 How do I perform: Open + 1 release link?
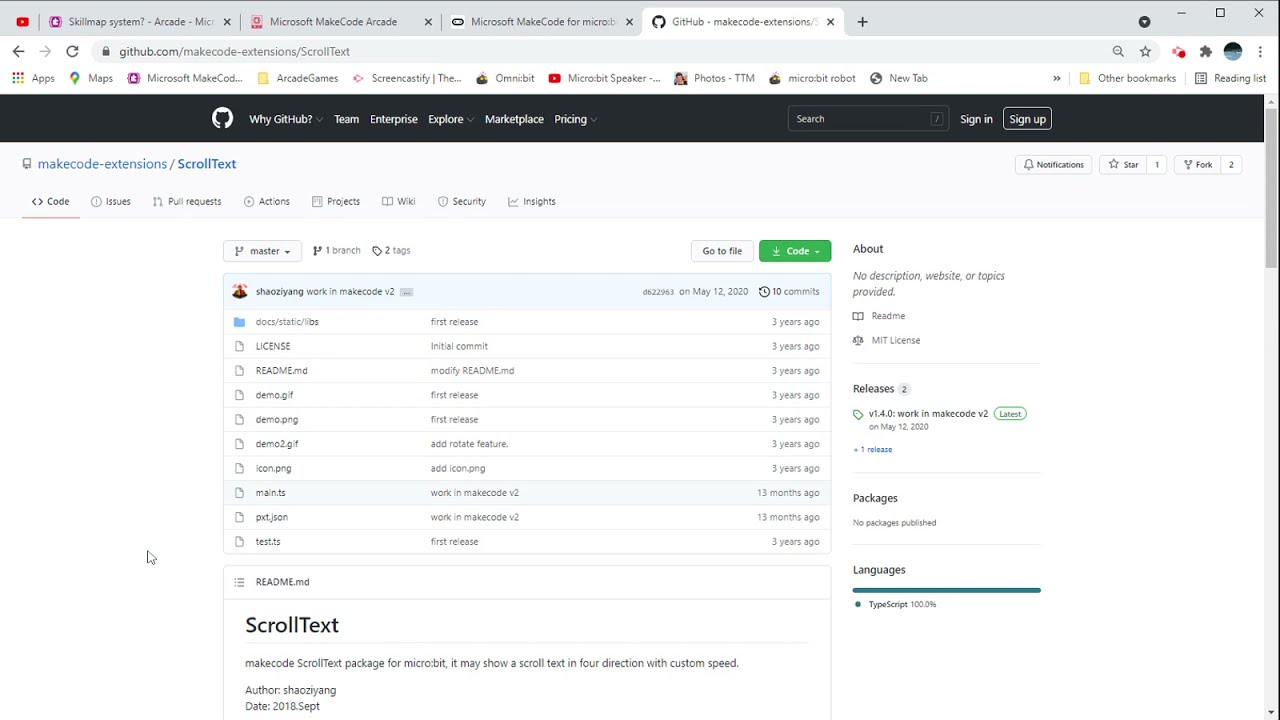tap(872, 450)
